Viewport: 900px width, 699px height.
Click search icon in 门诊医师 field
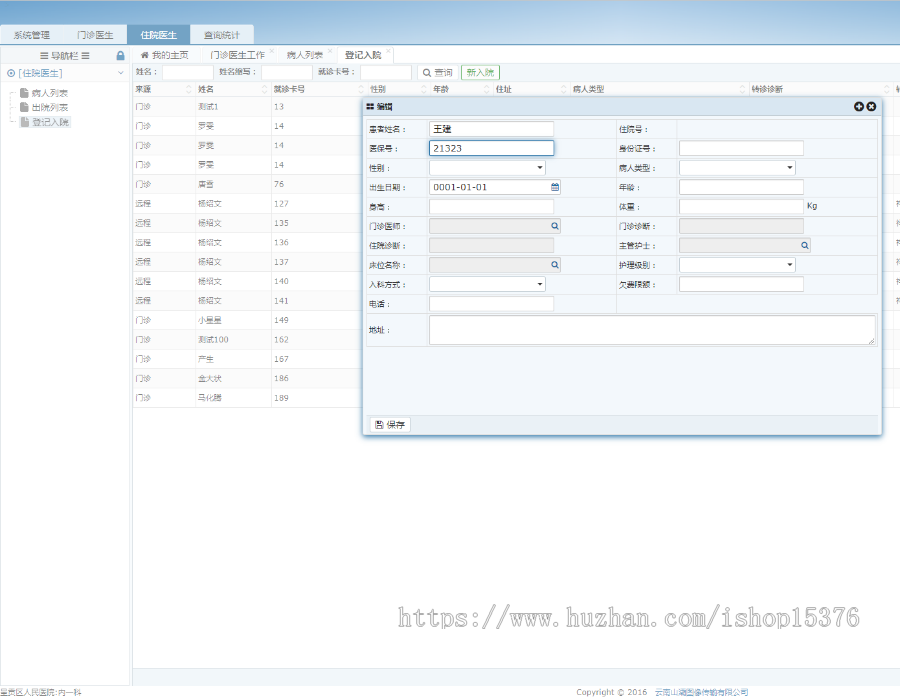[x=555, y=226]
